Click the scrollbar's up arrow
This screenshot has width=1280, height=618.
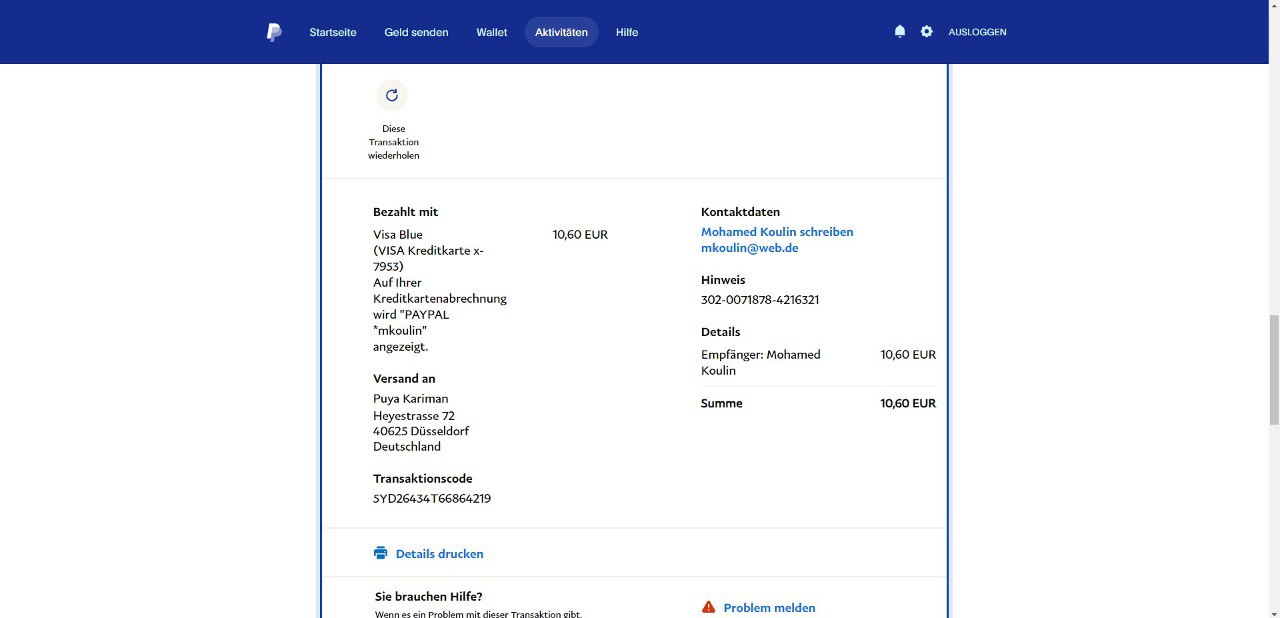[1273, 6]
